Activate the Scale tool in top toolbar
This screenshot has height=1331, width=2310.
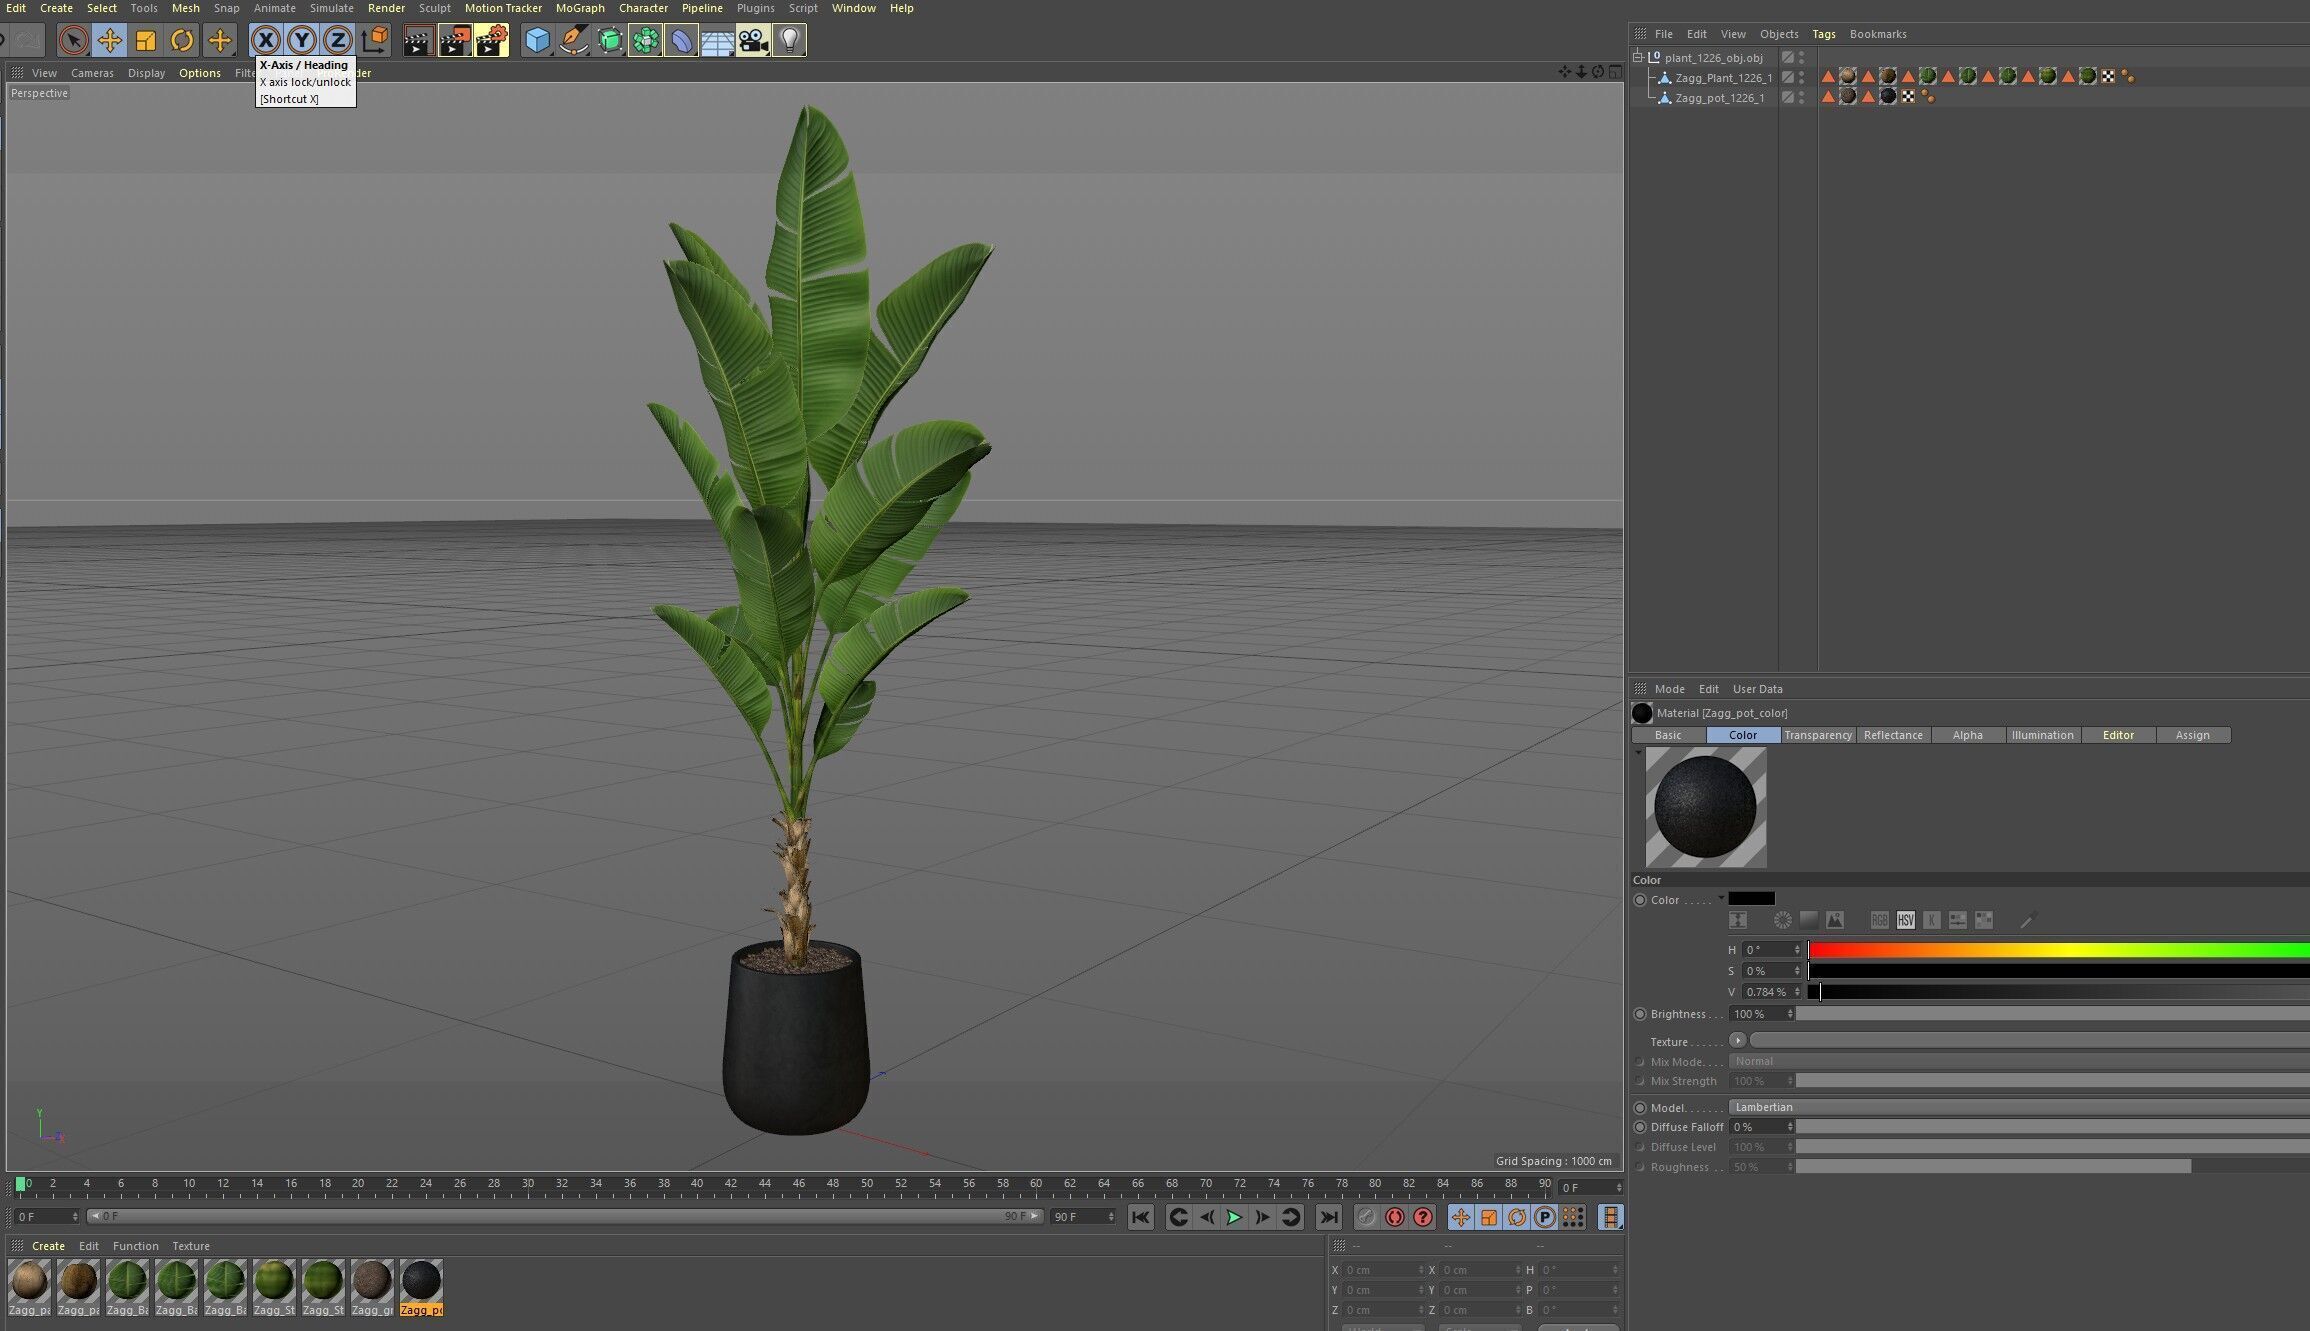click(x=146, y=41)
